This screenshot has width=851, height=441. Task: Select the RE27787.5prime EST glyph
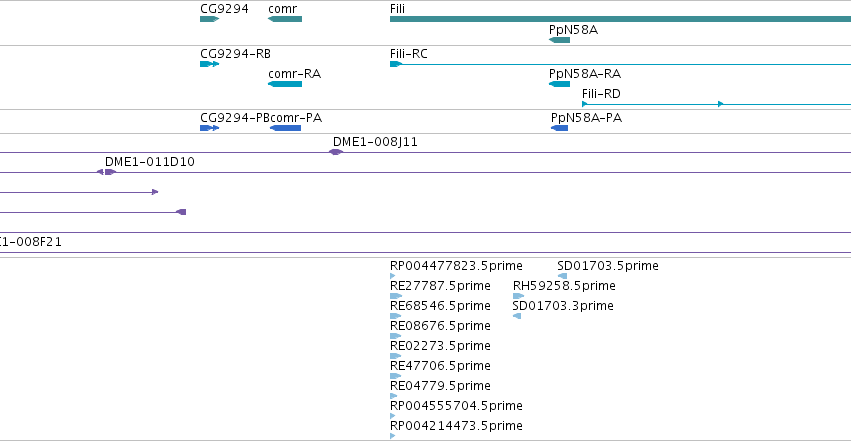coord(396,296)
